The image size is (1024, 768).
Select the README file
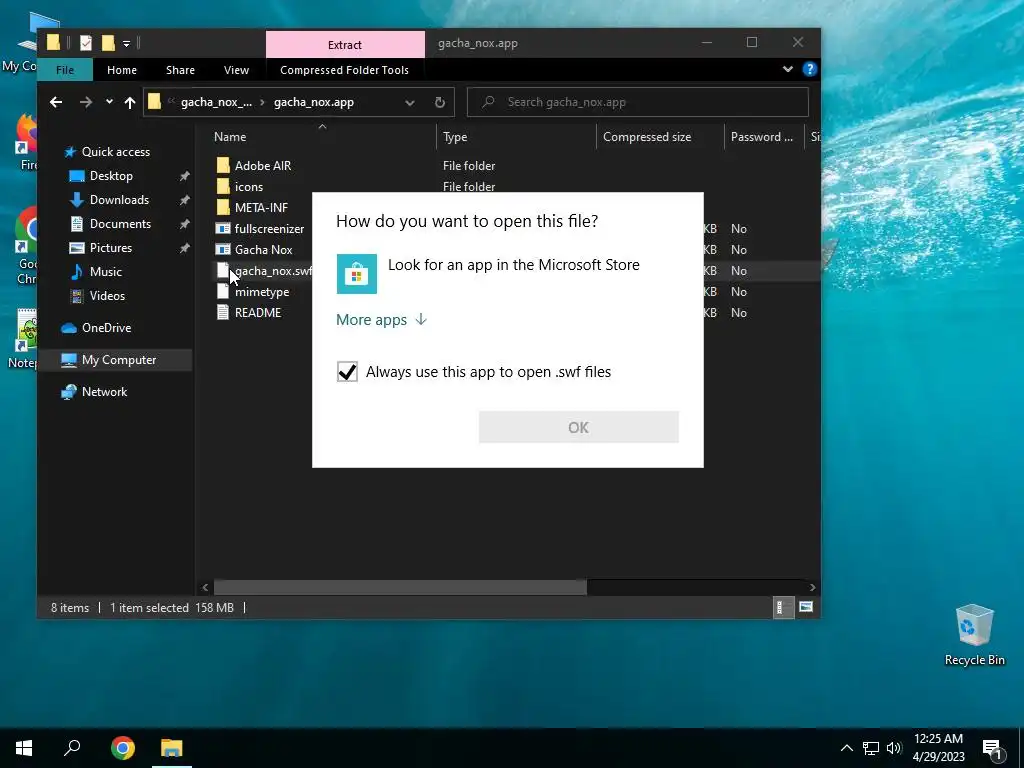pos(258,313)
